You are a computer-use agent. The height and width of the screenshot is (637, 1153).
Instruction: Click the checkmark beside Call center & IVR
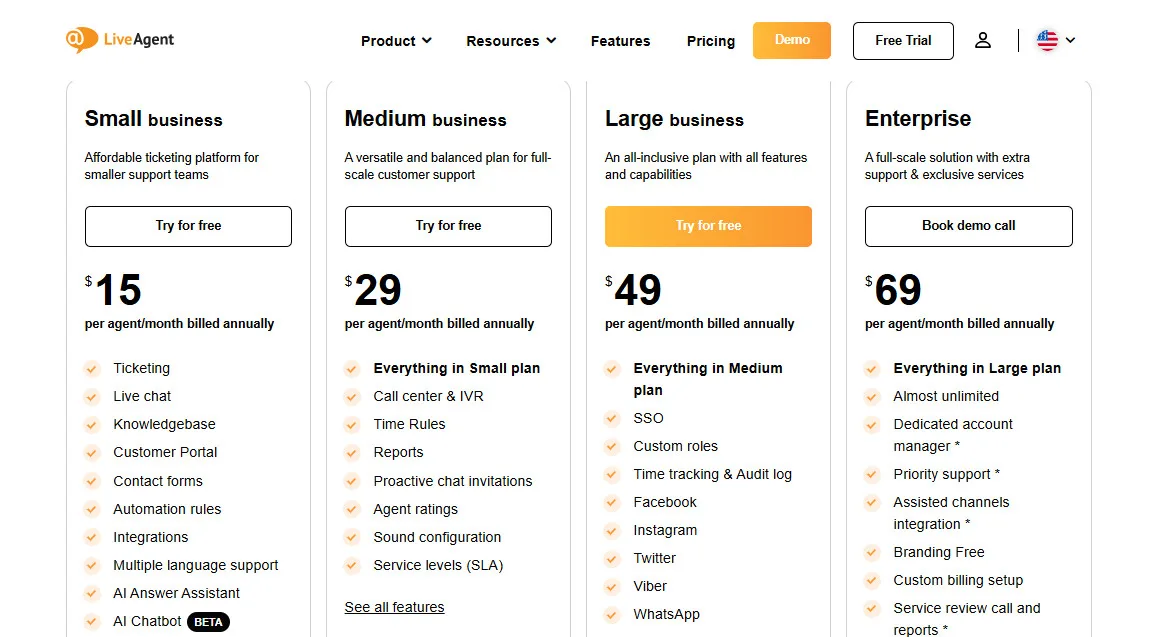pyautogui.click(x=351, y=396)
